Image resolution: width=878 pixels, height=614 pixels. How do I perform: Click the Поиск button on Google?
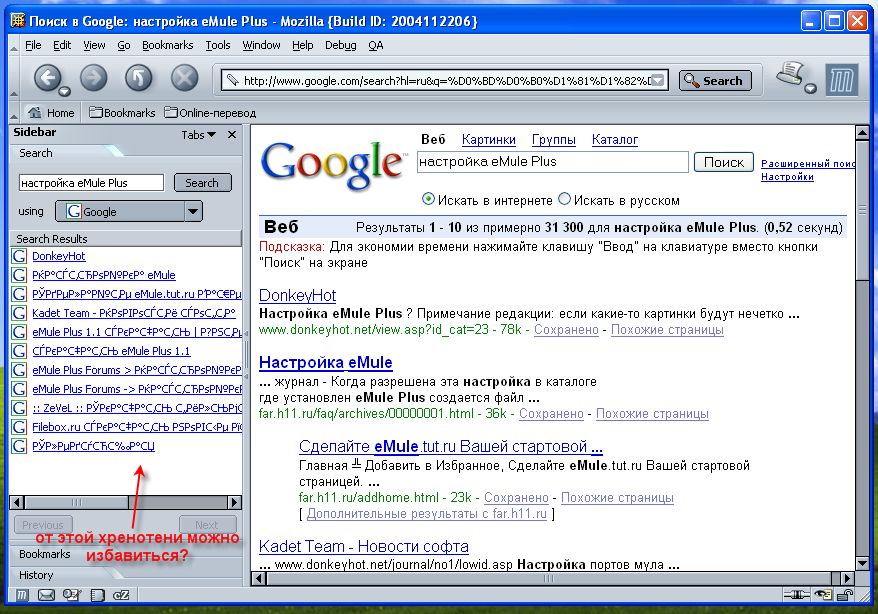[723, 162]
